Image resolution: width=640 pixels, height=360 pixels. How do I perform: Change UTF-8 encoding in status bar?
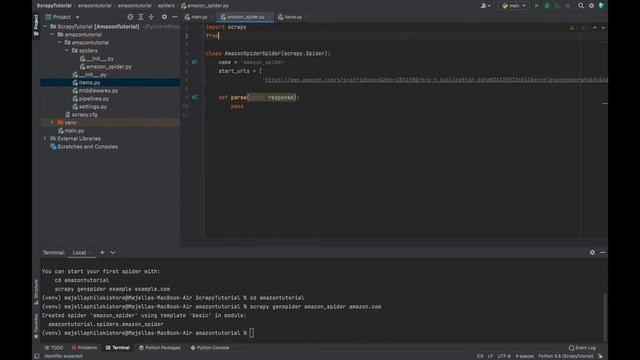(504, 356)
